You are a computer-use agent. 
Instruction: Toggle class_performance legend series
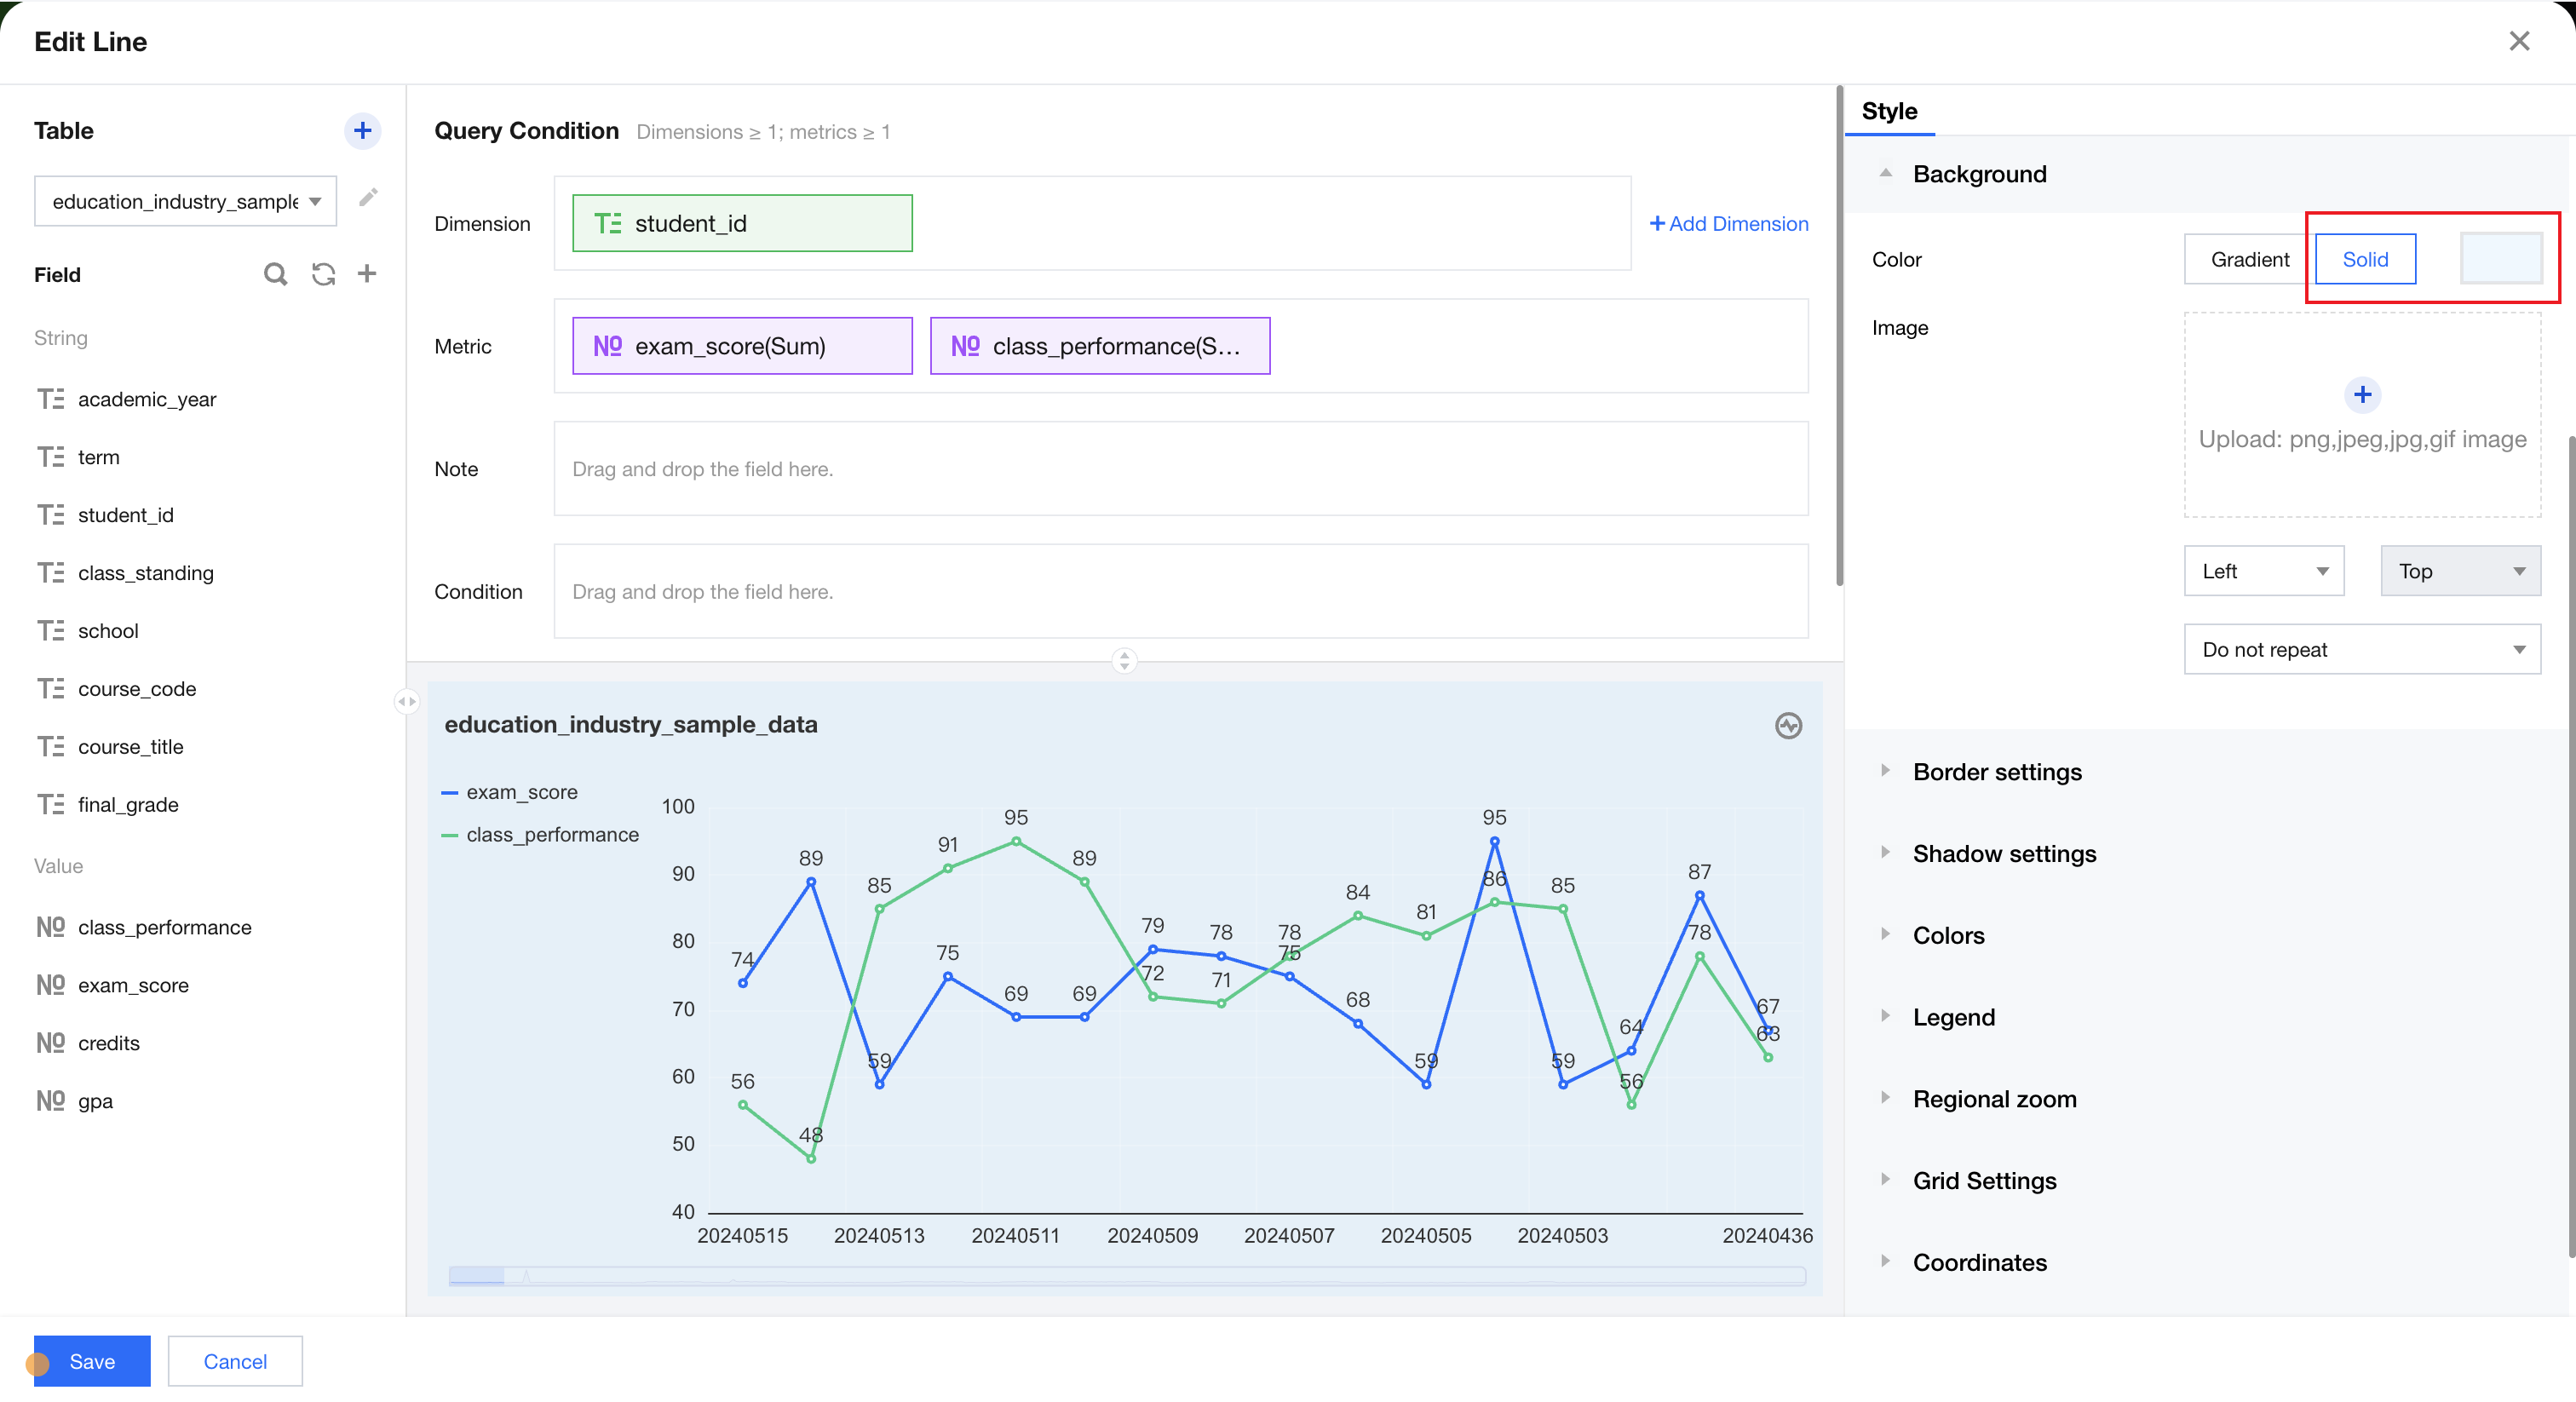tap(540, 835)
